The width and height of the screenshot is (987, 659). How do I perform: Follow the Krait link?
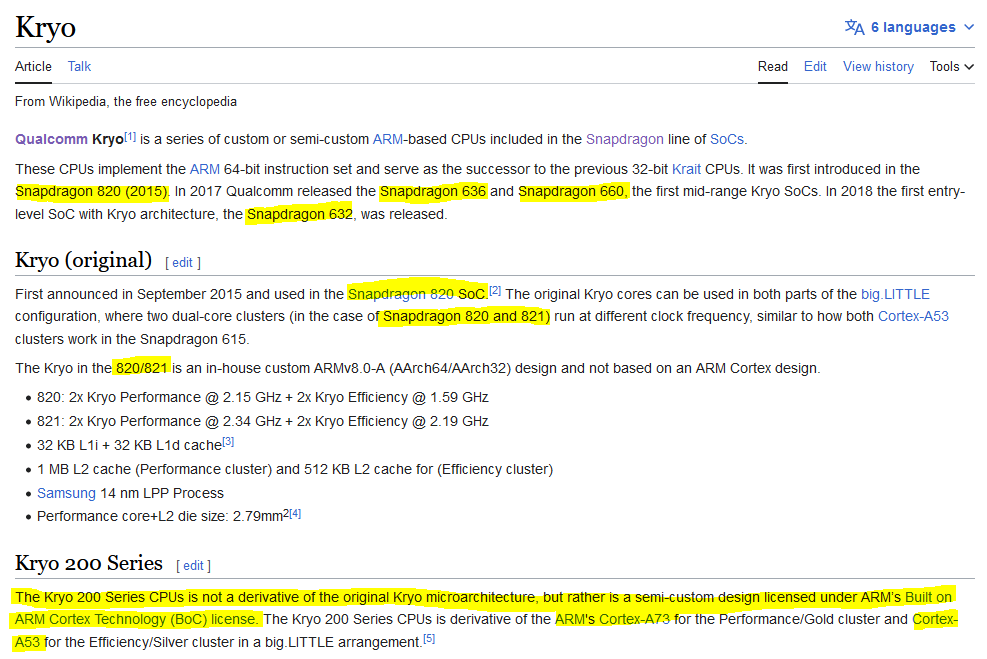click(686, 169)
